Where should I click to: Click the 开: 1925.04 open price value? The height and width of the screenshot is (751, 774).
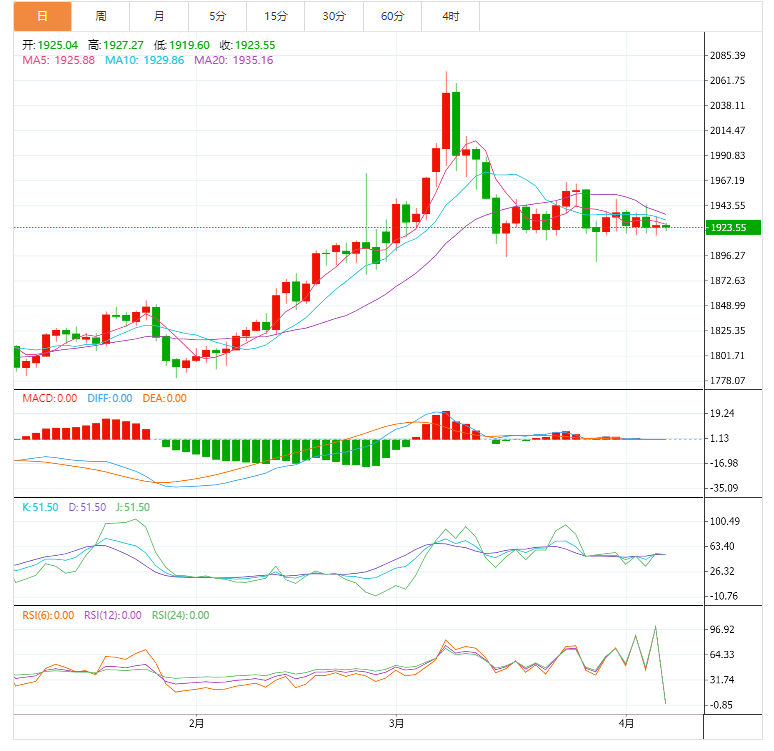point(50,45)
